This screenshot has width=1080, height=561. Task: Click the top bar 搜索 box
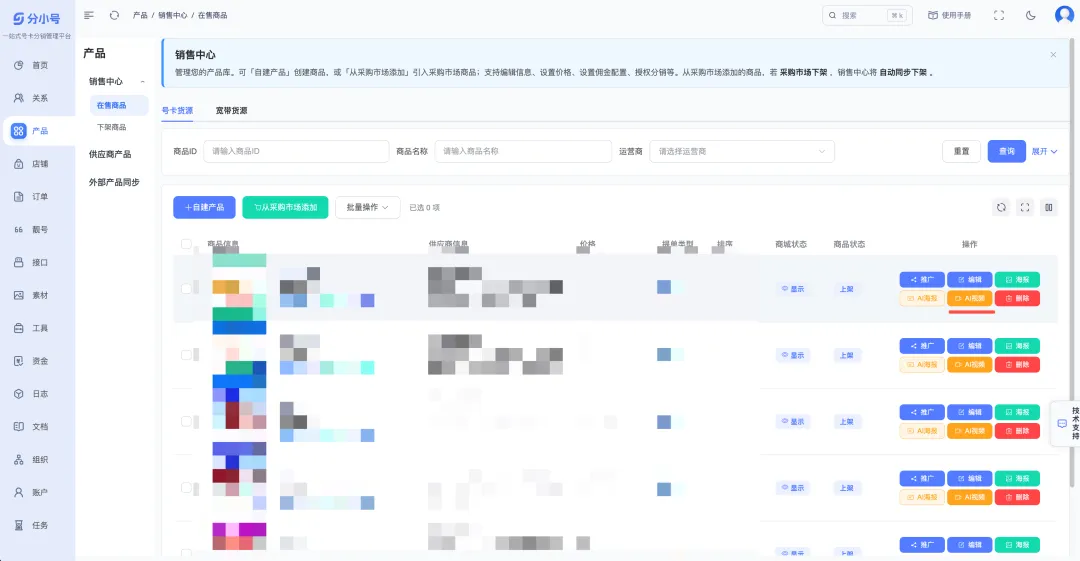coord(867,15)
